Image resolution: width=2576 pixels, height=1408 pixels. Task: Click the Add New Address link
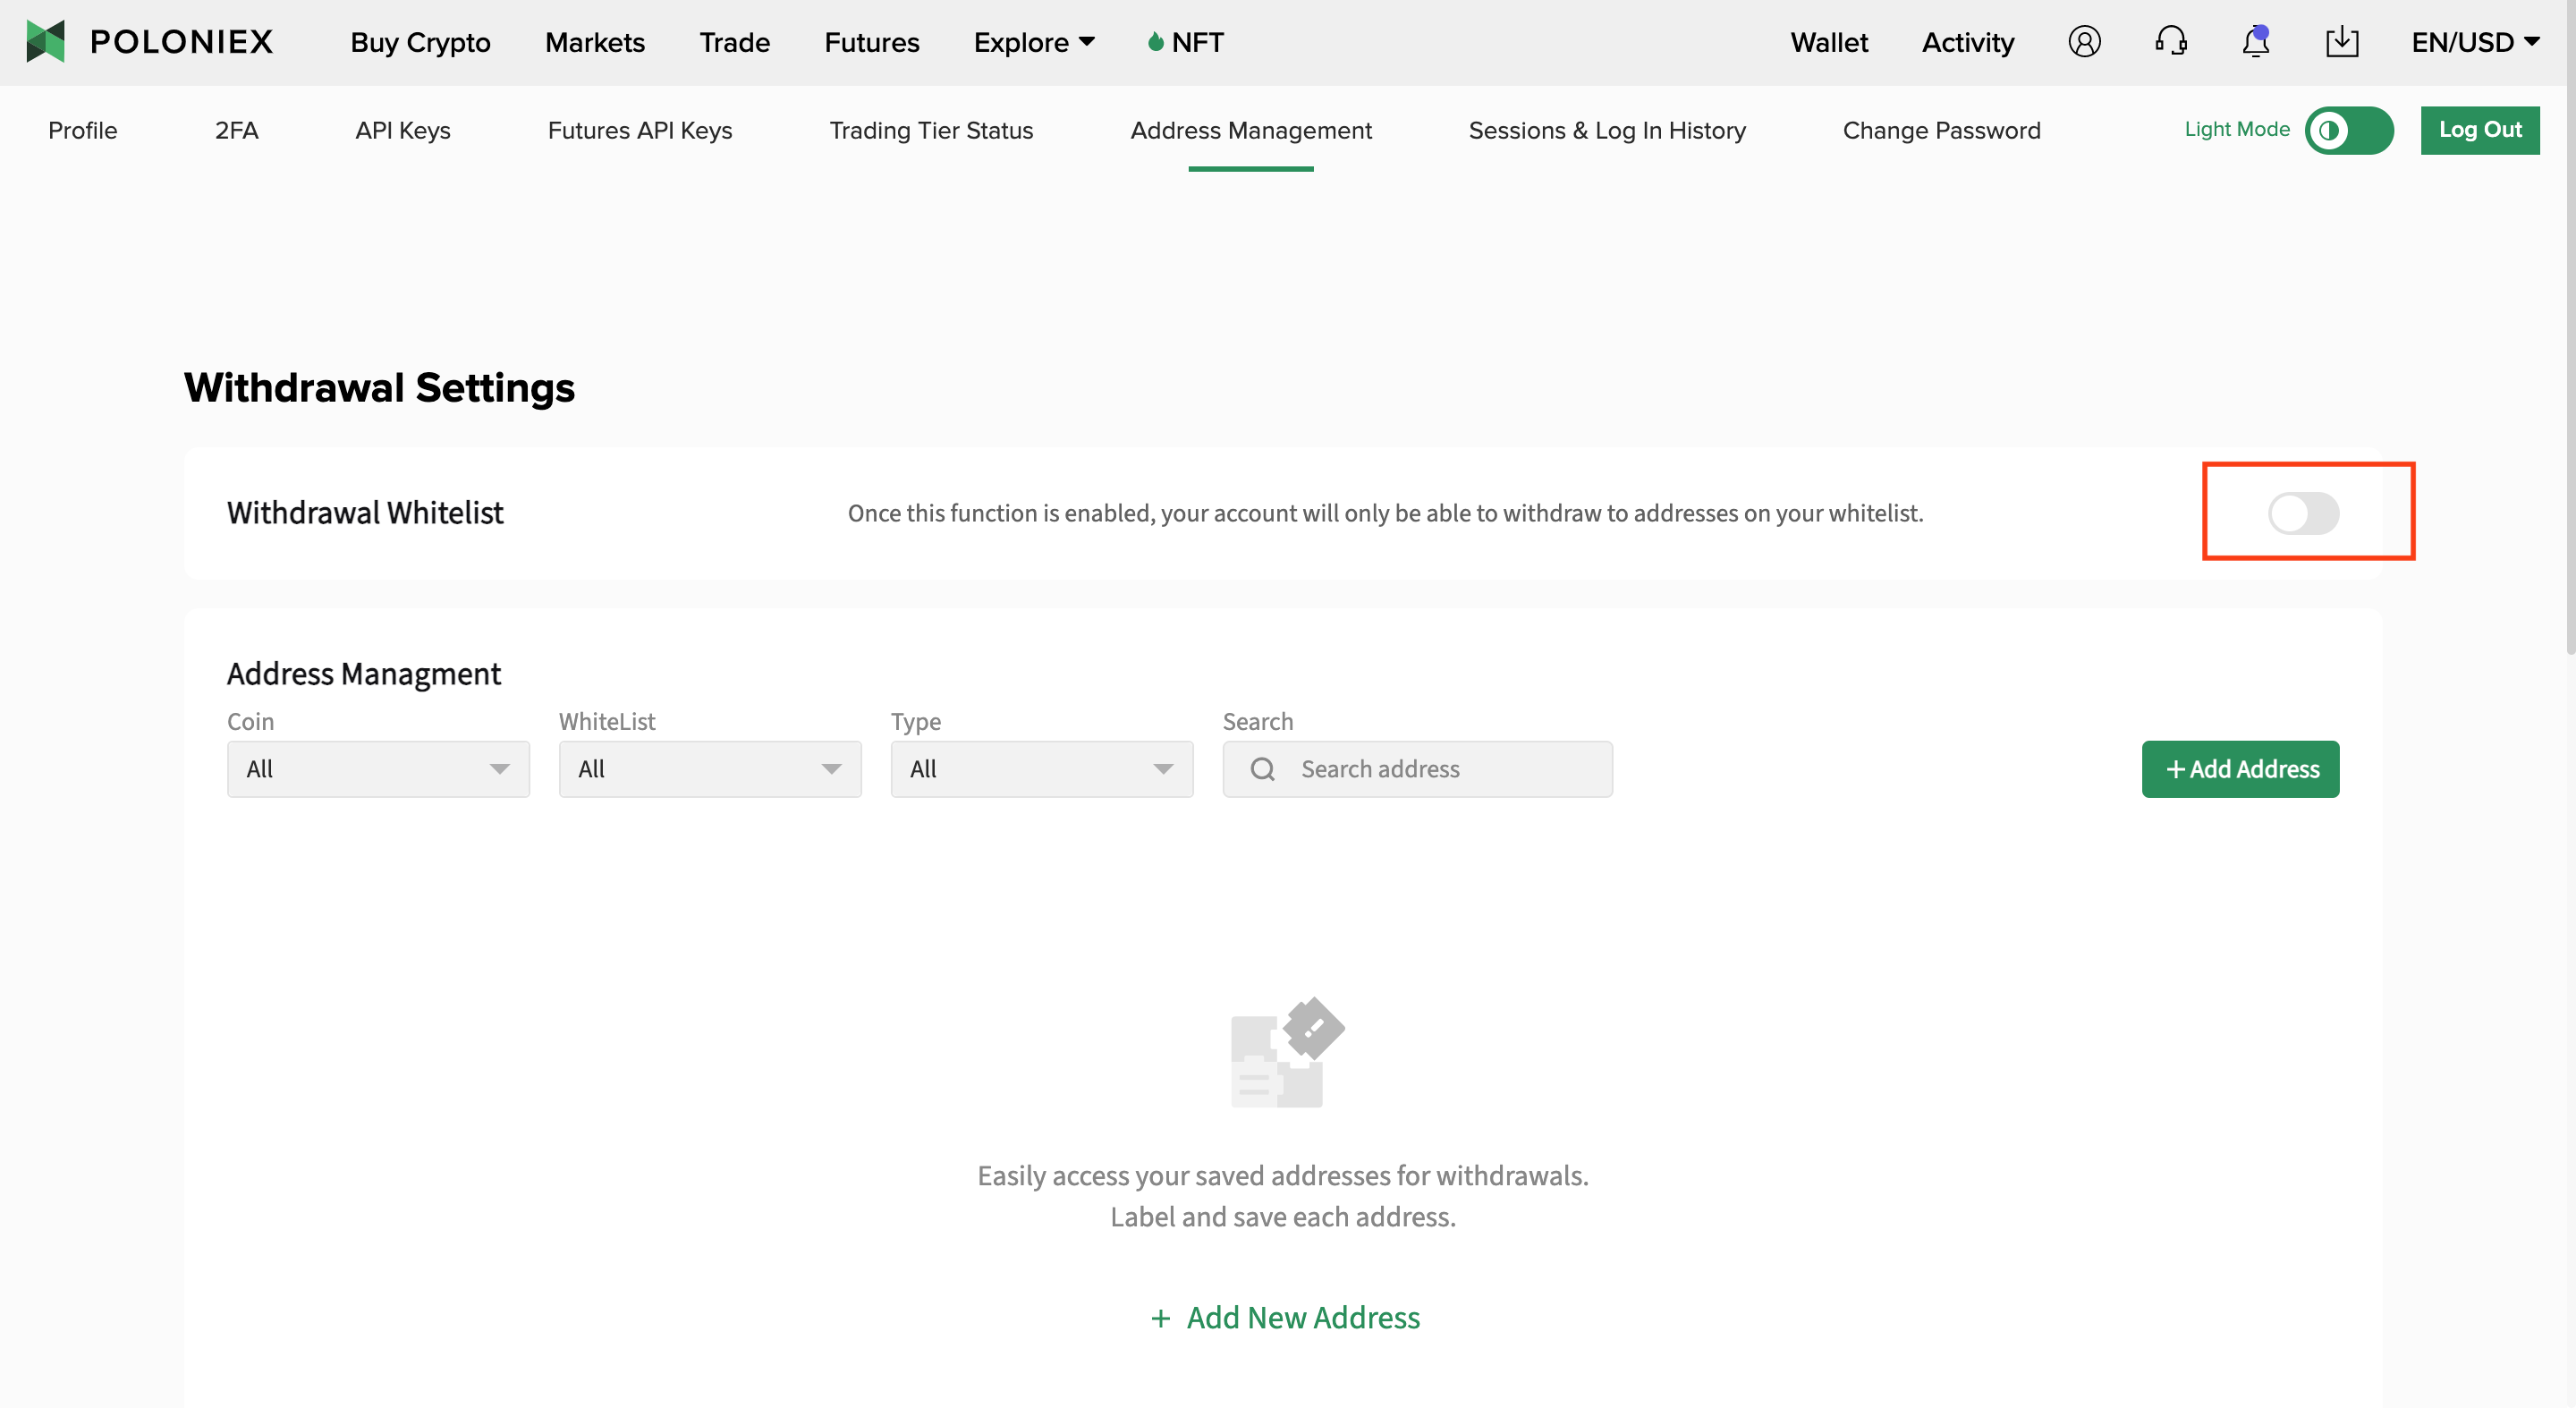coord(1285,1317)
